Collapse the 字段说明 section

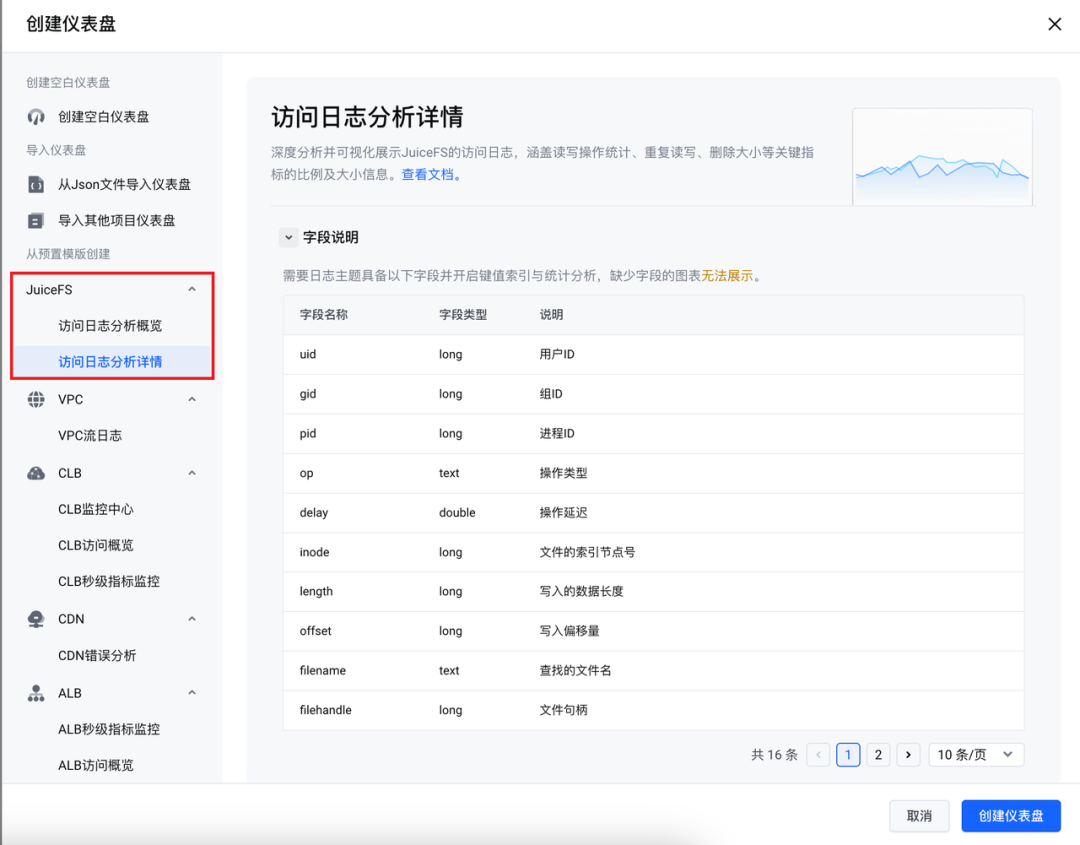[289, 238]
